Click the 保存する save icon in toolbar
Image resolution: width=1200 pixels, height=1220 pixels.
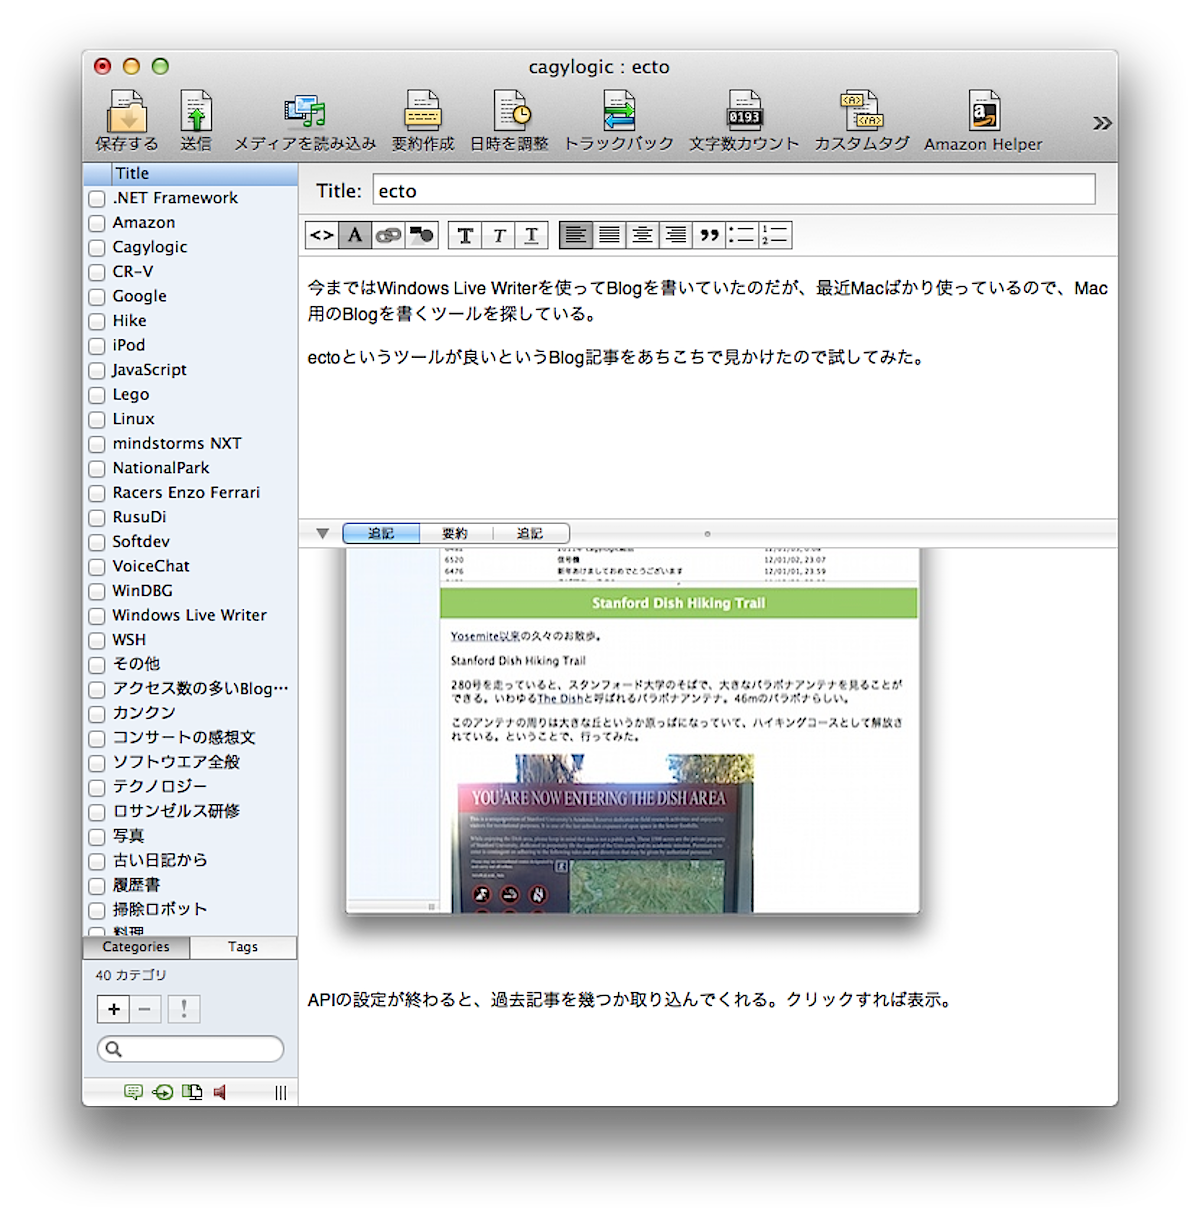tap(127, 113)
